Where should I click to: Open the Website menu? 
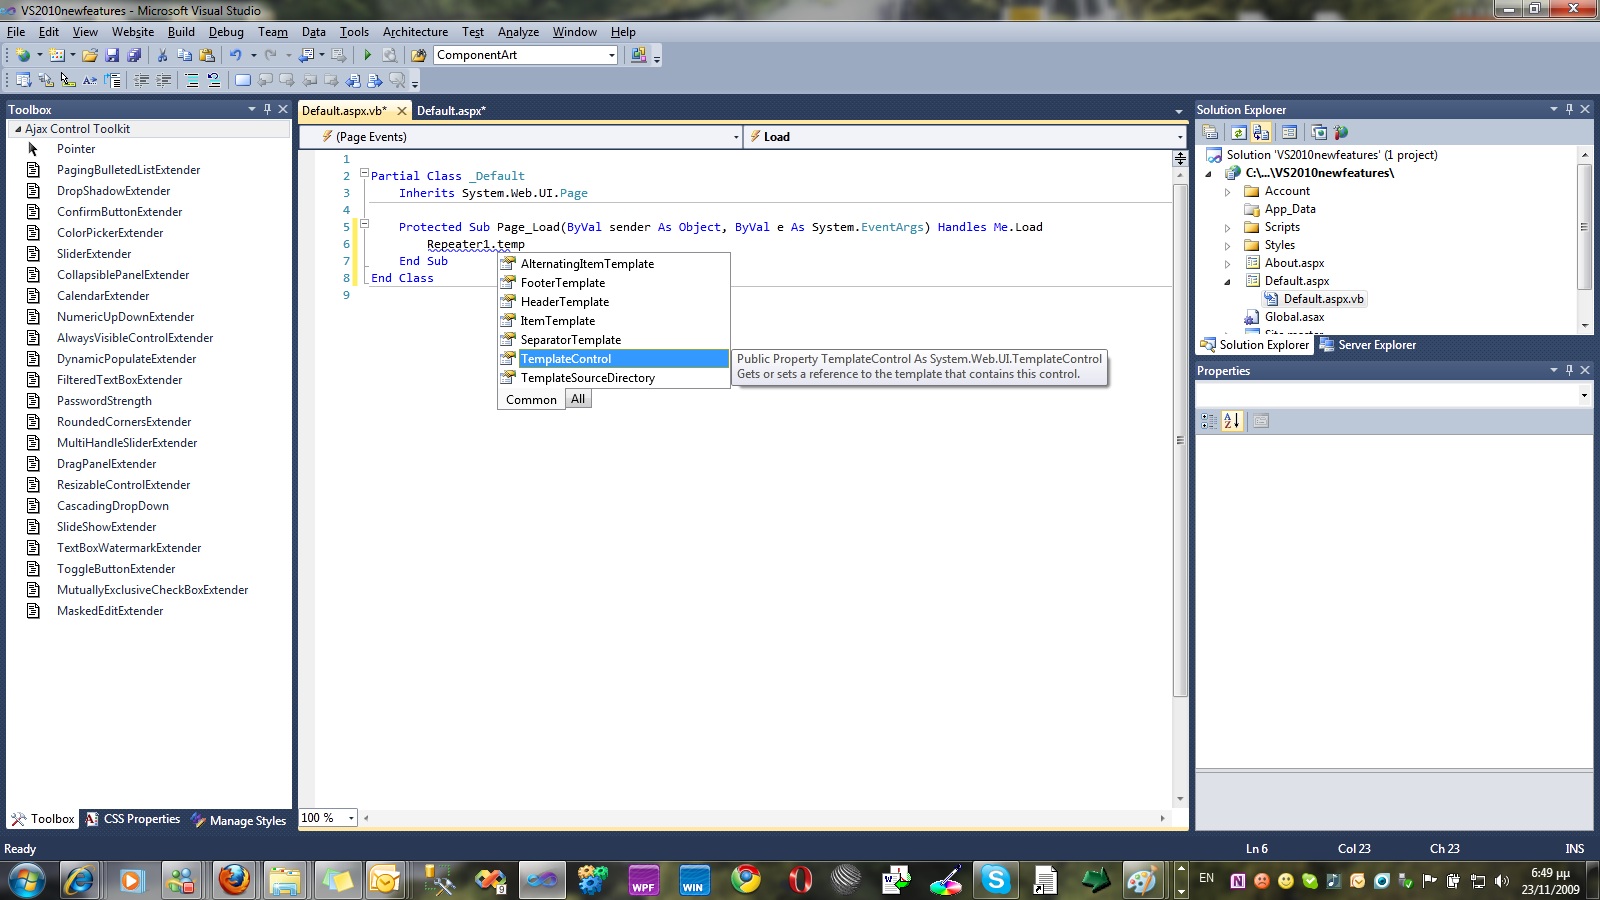(x=133, y=32)
